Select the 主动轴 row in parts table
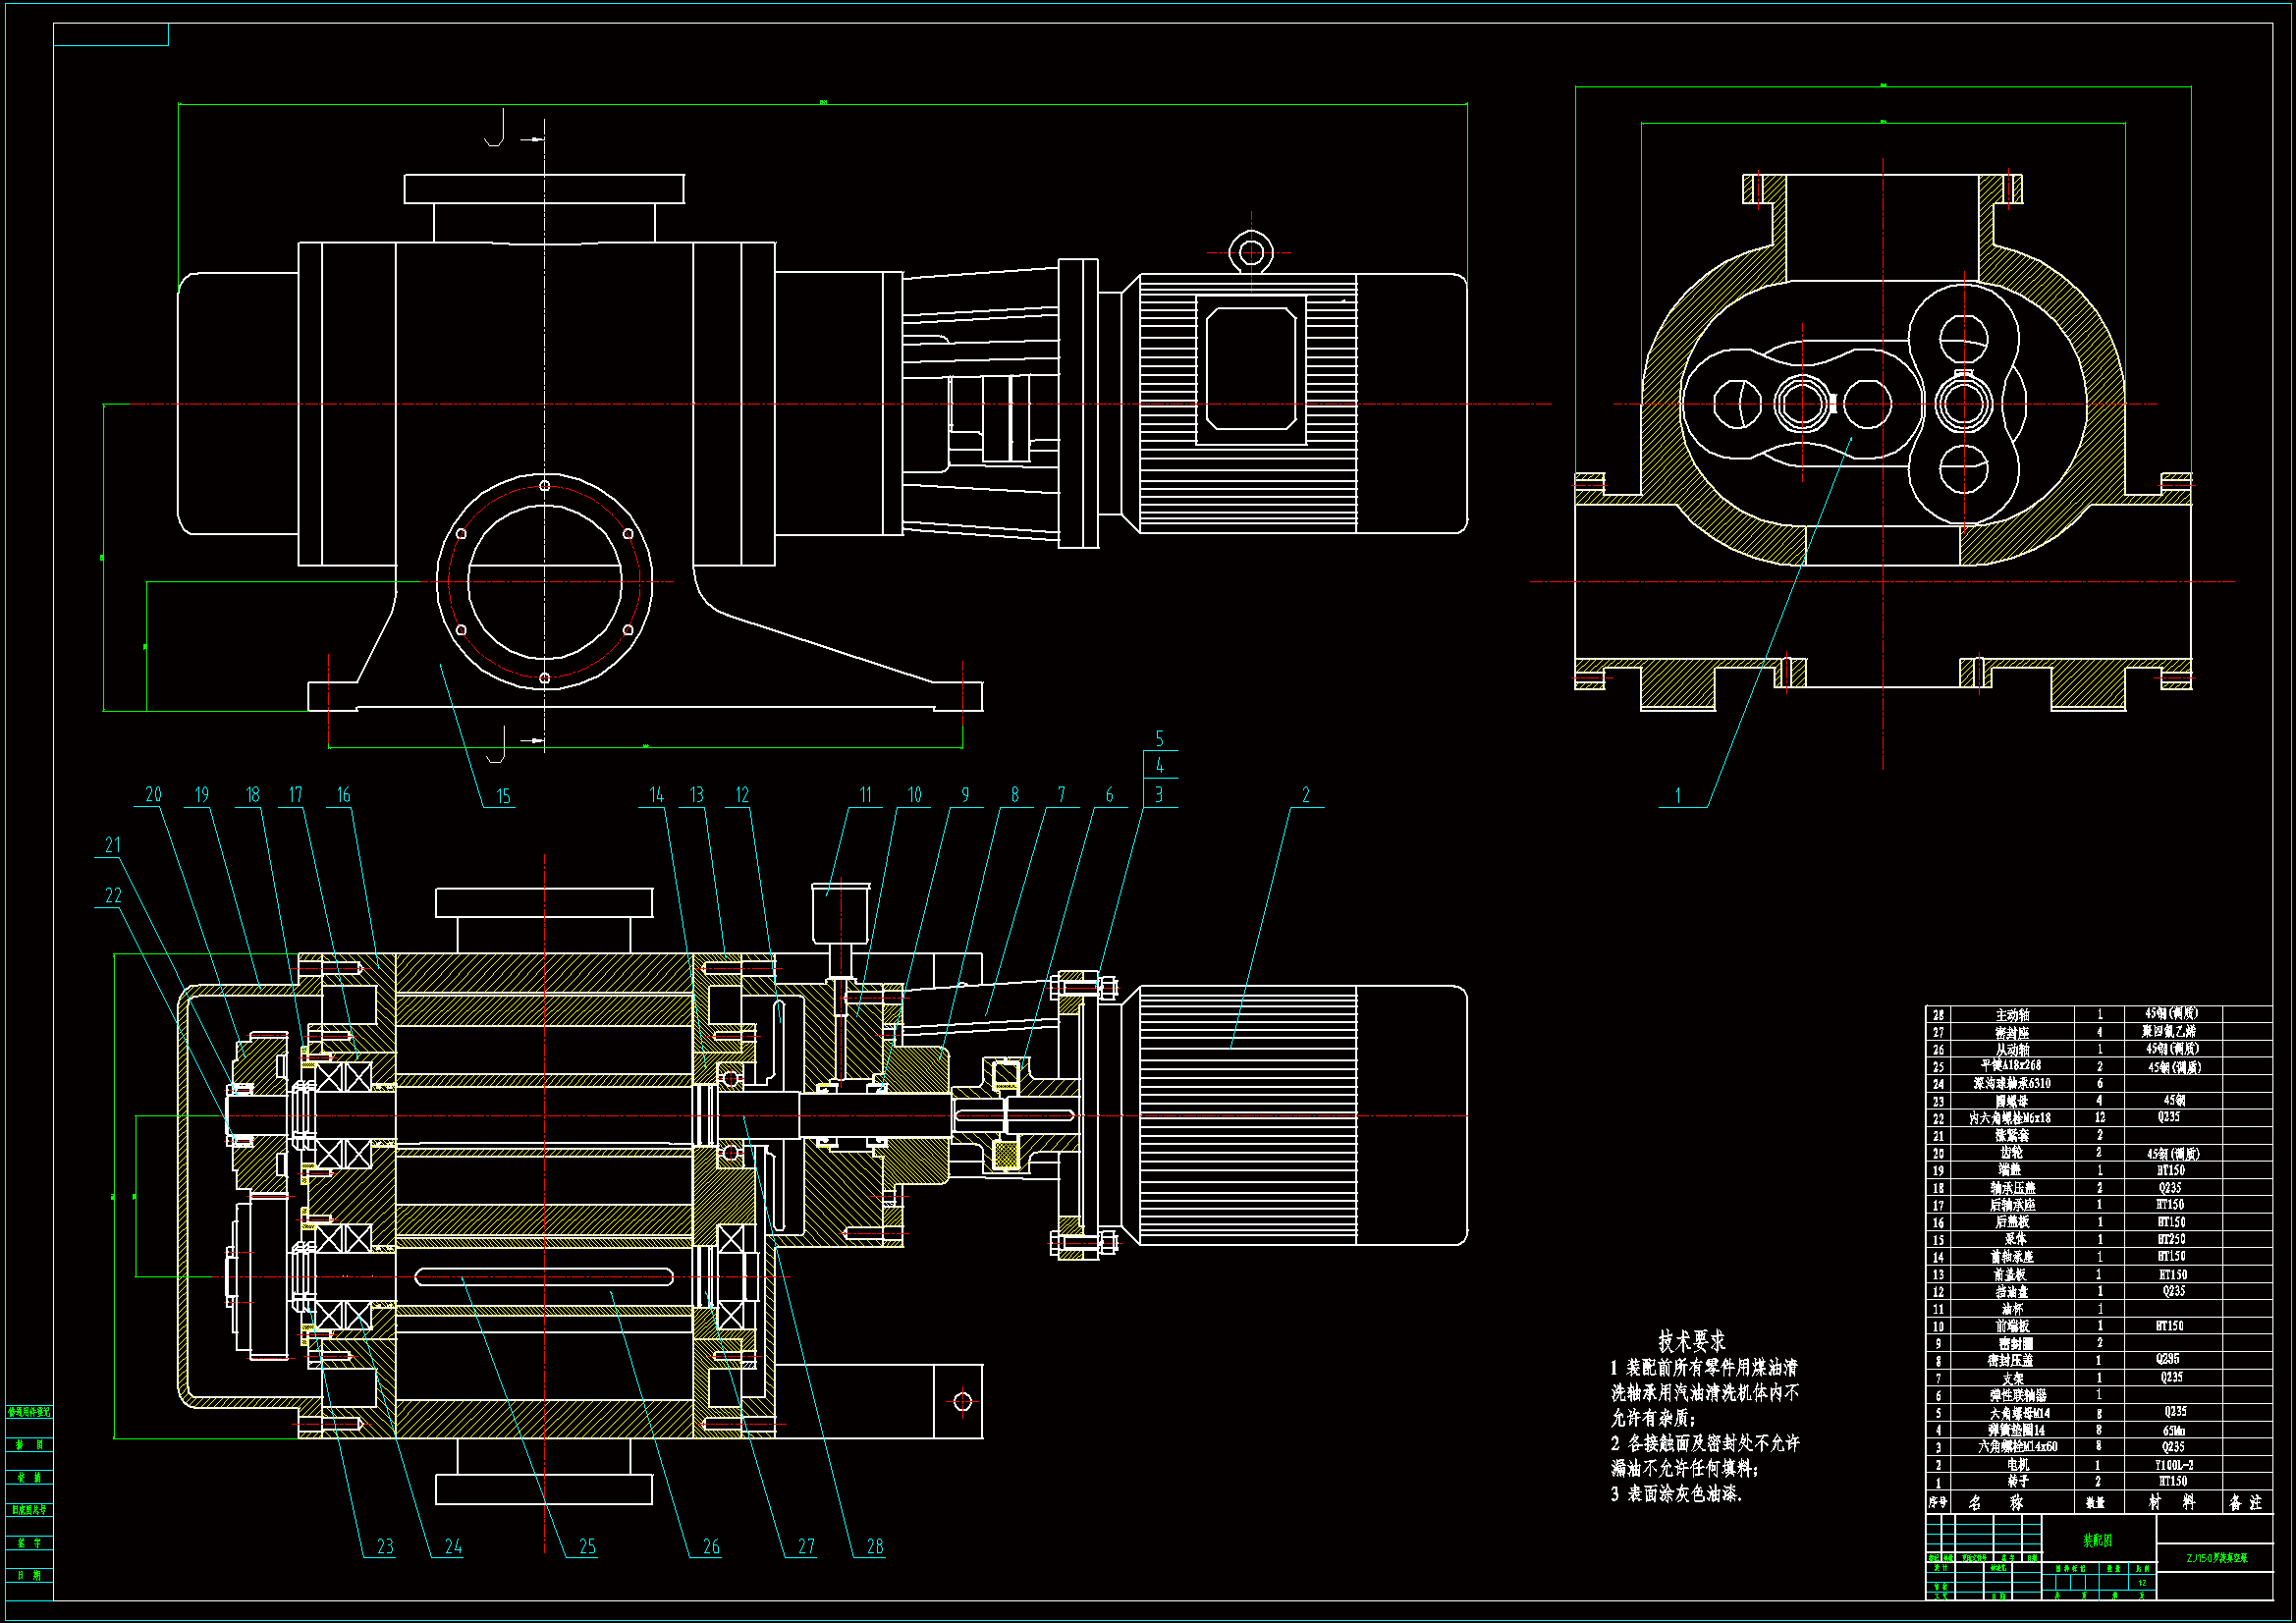2296x1623 pixels. (2012, 1015)
